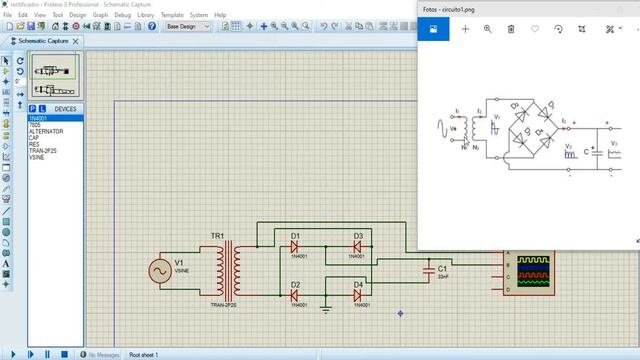Open the Template menu
This screenshot has width=640, height=360.
[x=172, y=15]
